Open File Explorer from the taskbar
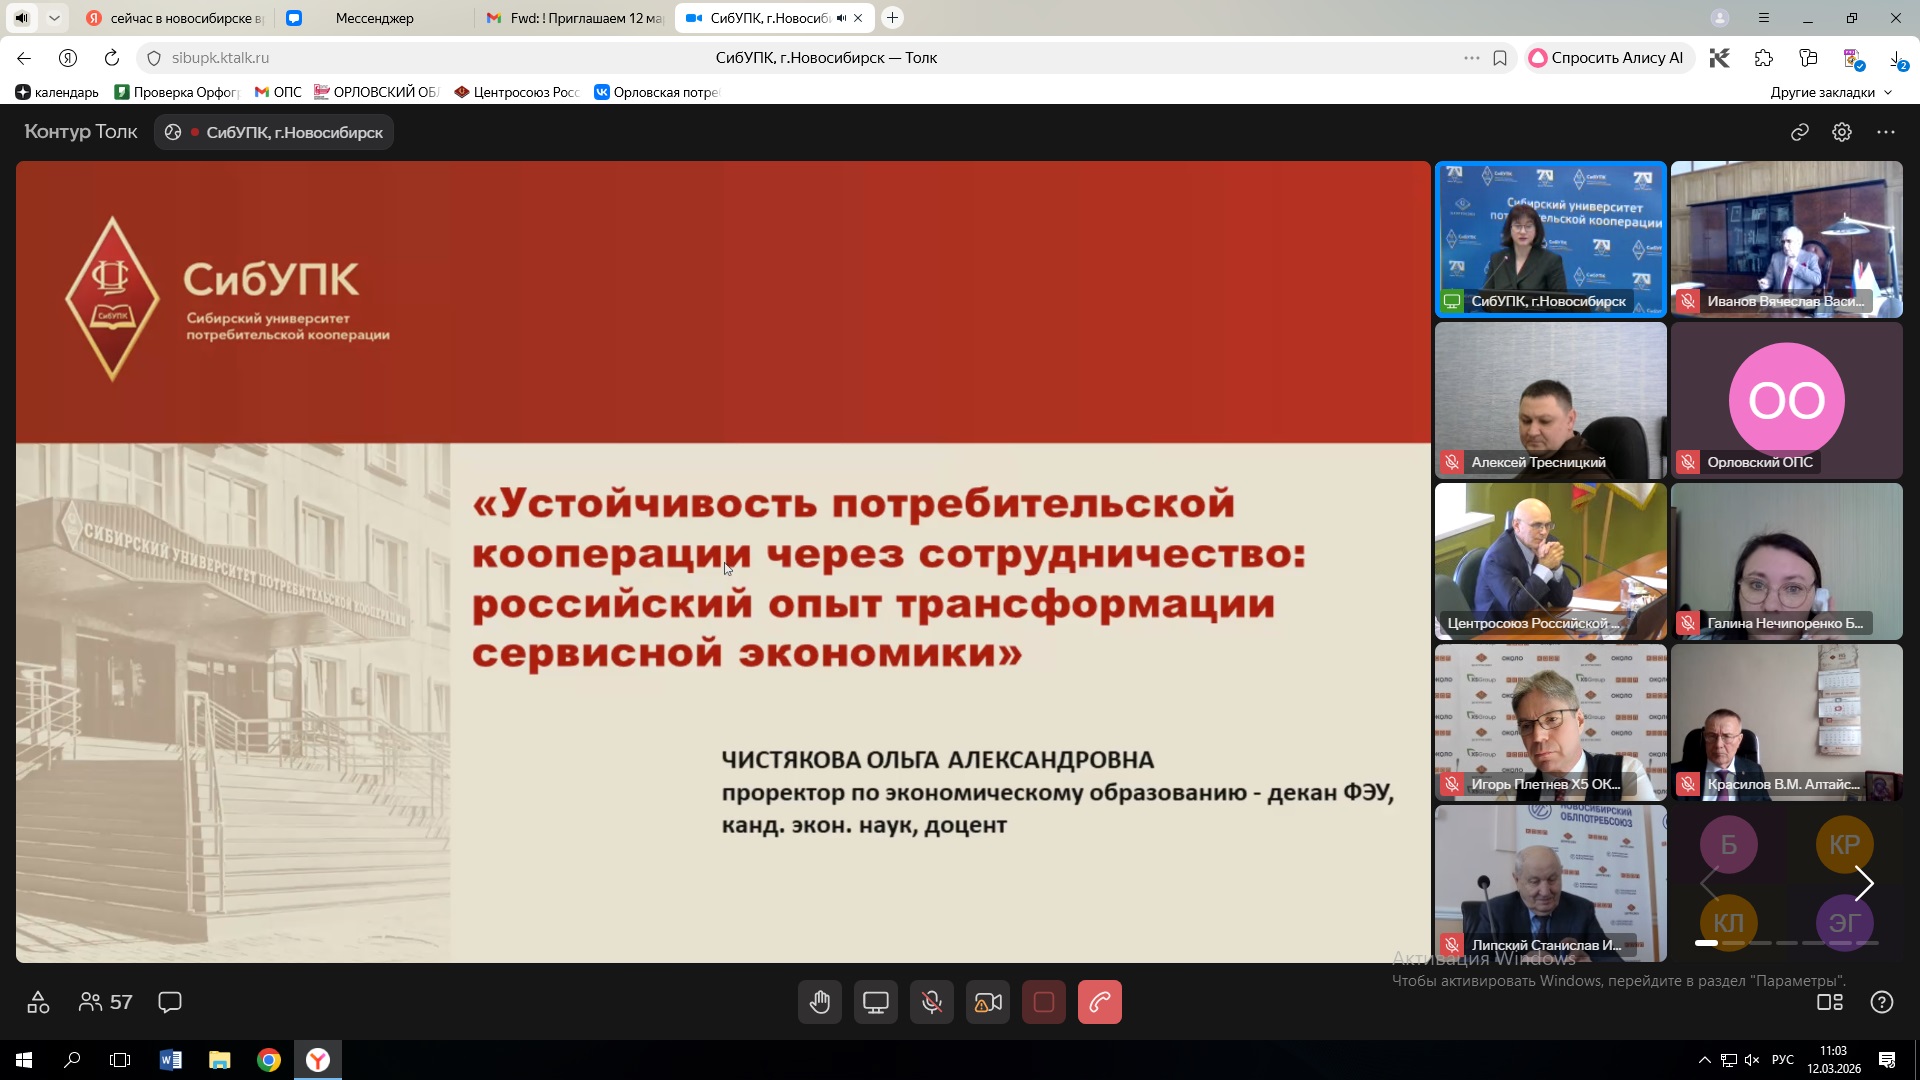The width and height of the screenshot is (1920, 1080). pos(219,1060)
